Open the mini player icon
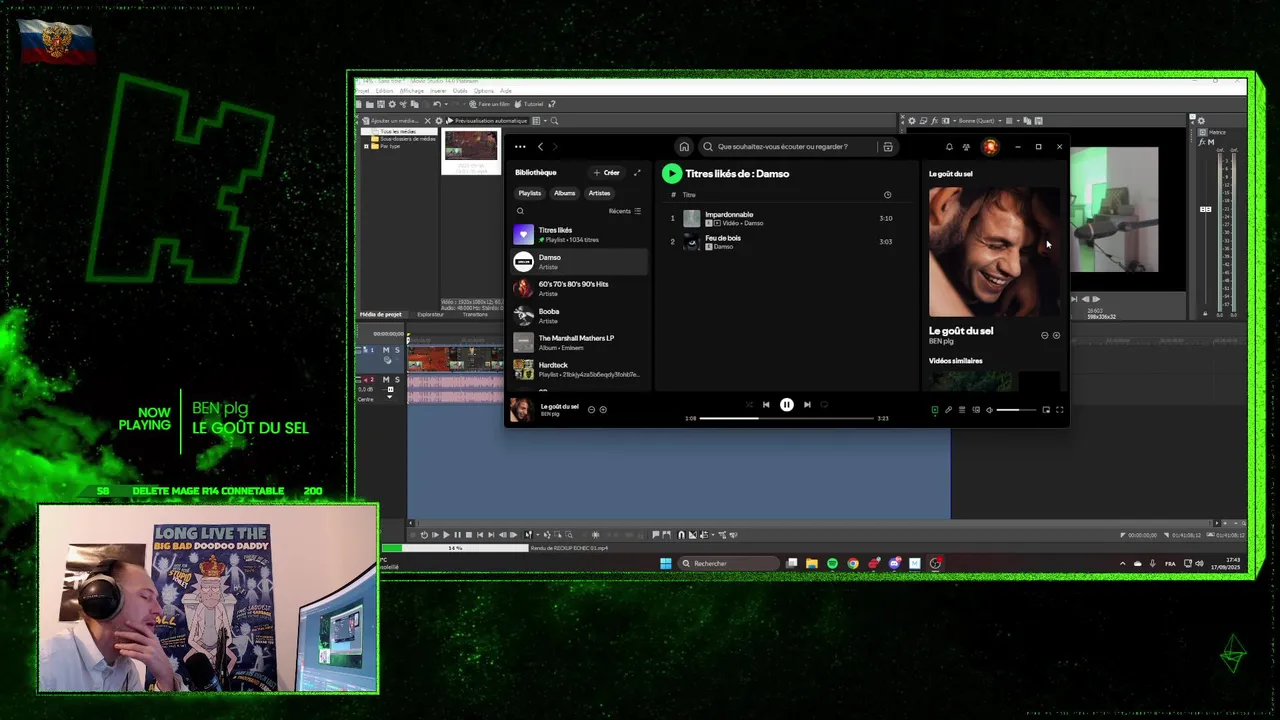Image resolution: width=1280 pixels, height=720 pixels. 1046,410
